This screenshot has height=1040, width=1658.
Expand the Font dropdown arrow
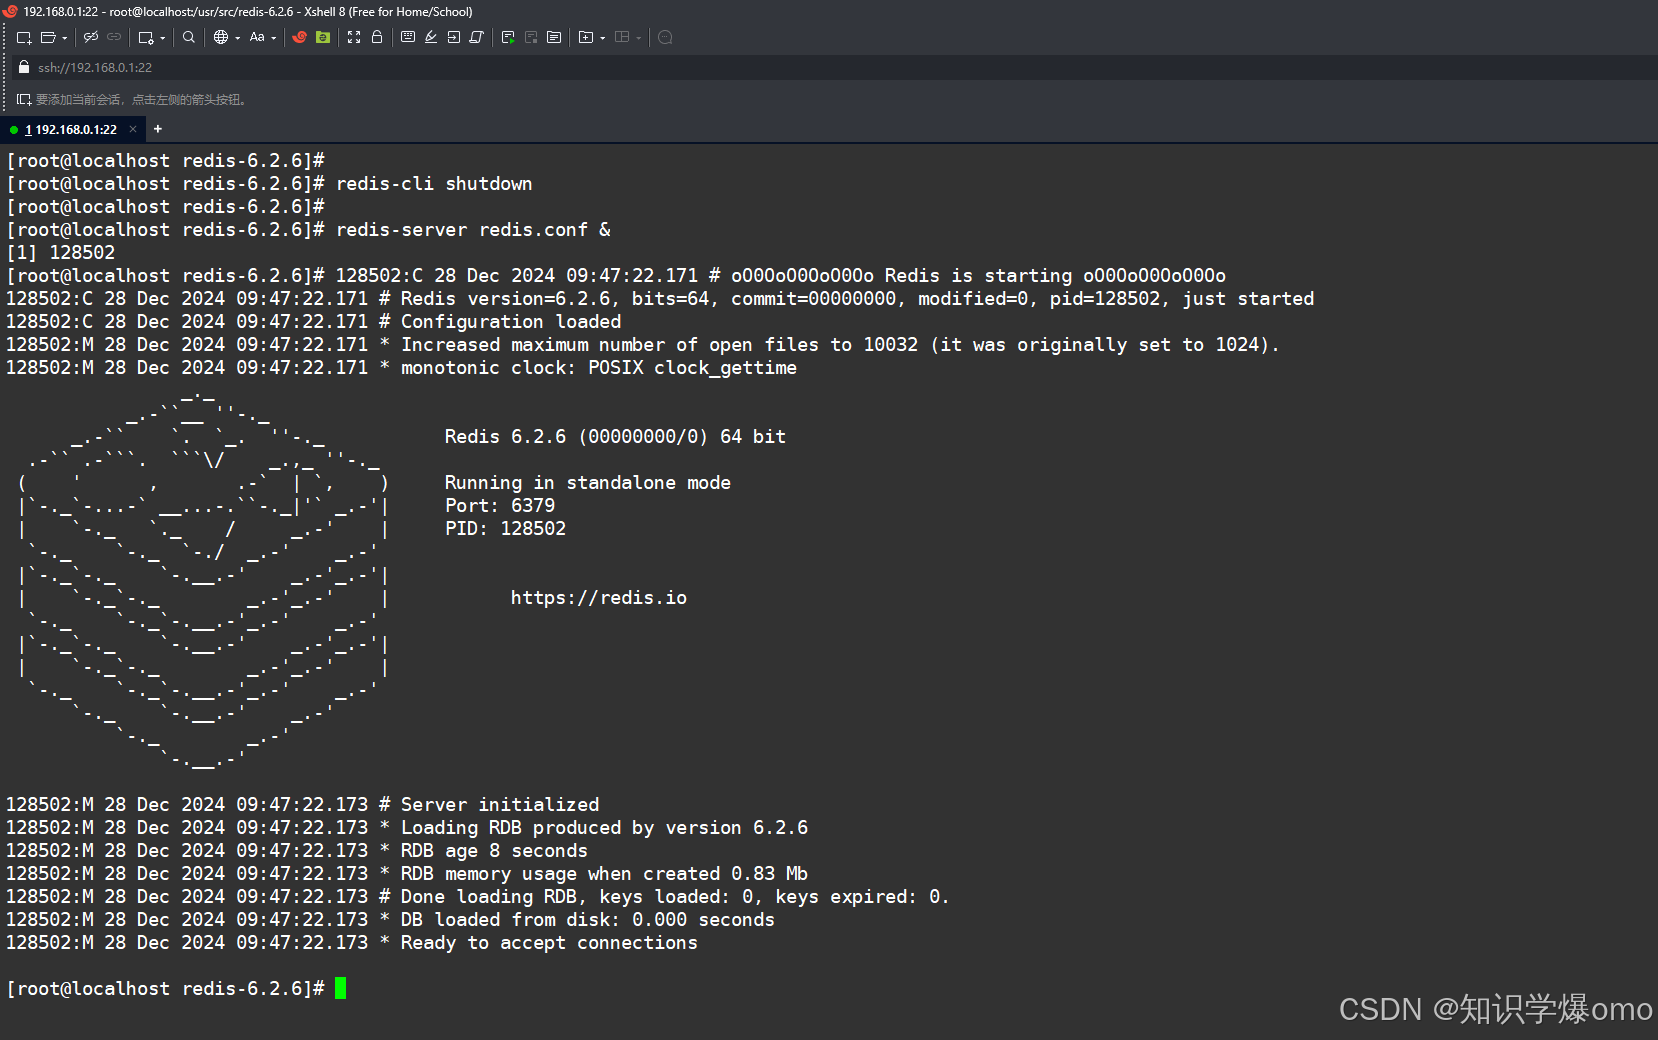coord(274,38)
